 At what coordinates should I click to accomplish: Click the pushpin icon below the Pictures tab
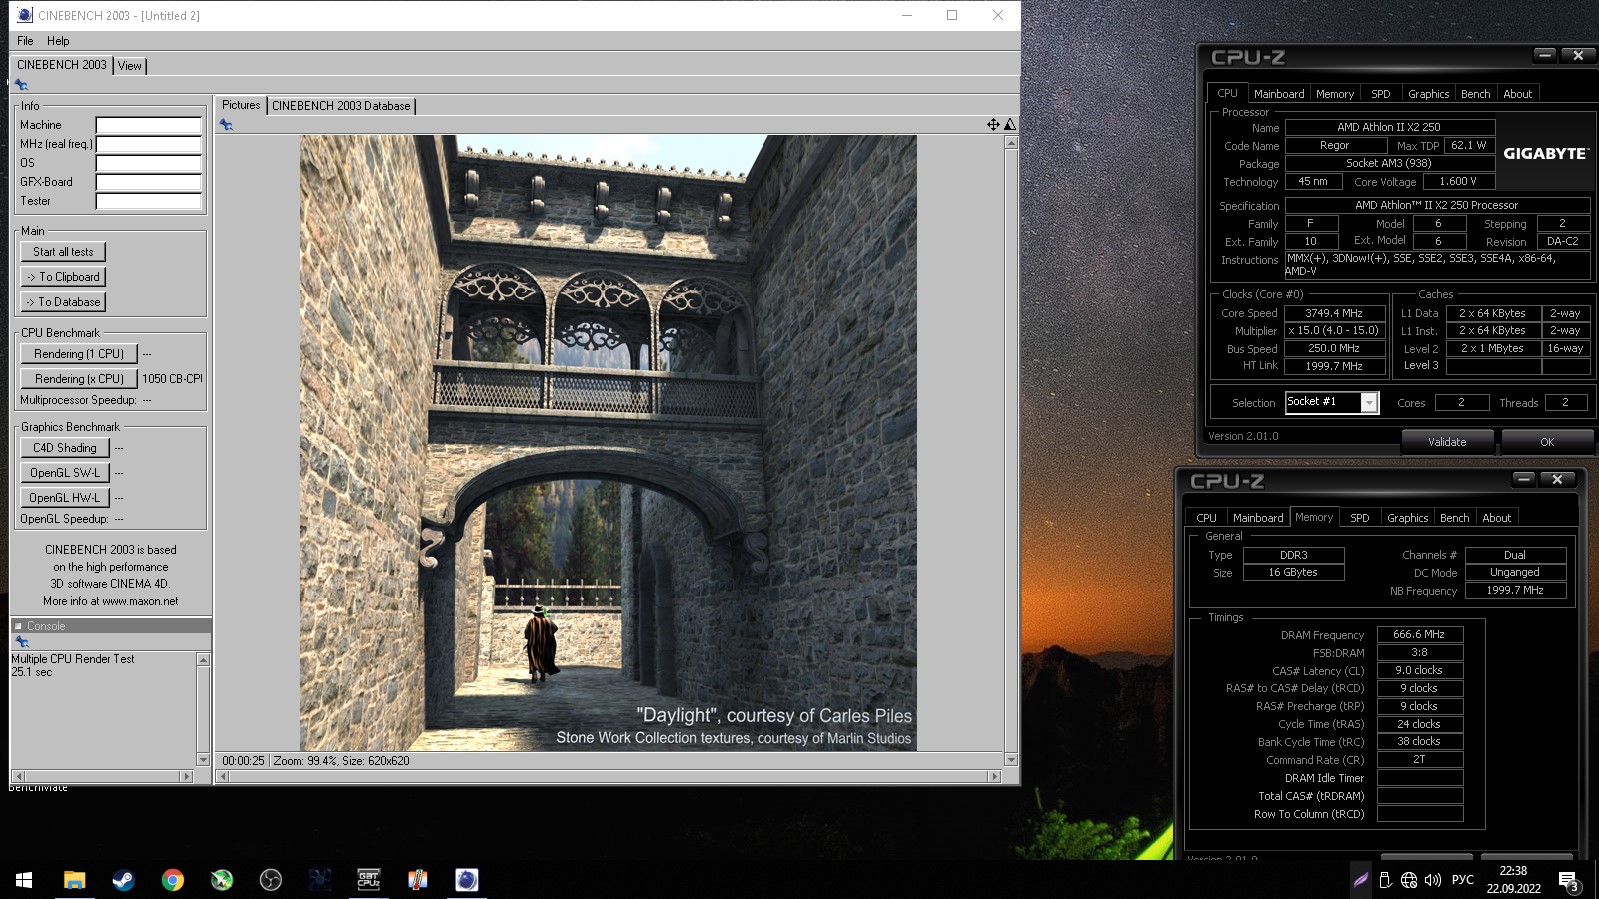point(226,125)
